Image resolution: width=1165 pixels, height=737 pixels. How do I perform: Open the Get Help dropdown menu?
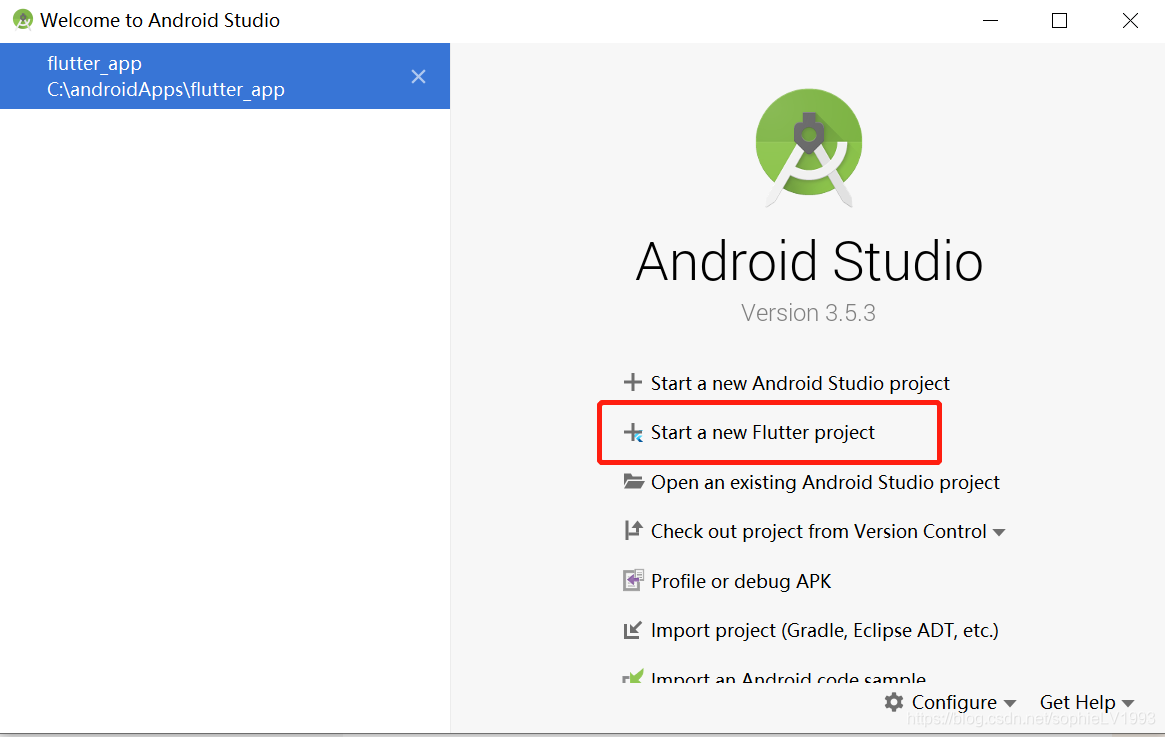pyautogui.click(x=1086, y=702)
